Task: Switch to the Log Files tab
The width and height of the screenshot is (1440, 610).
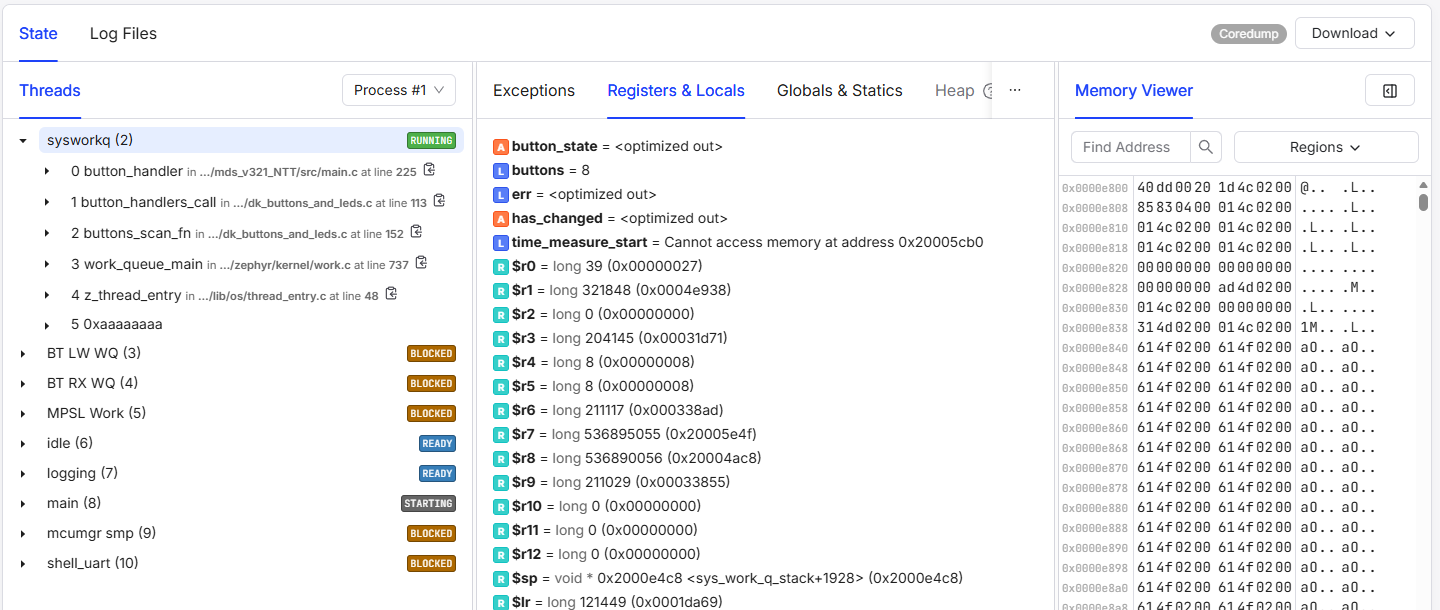Action: point(123,33)
